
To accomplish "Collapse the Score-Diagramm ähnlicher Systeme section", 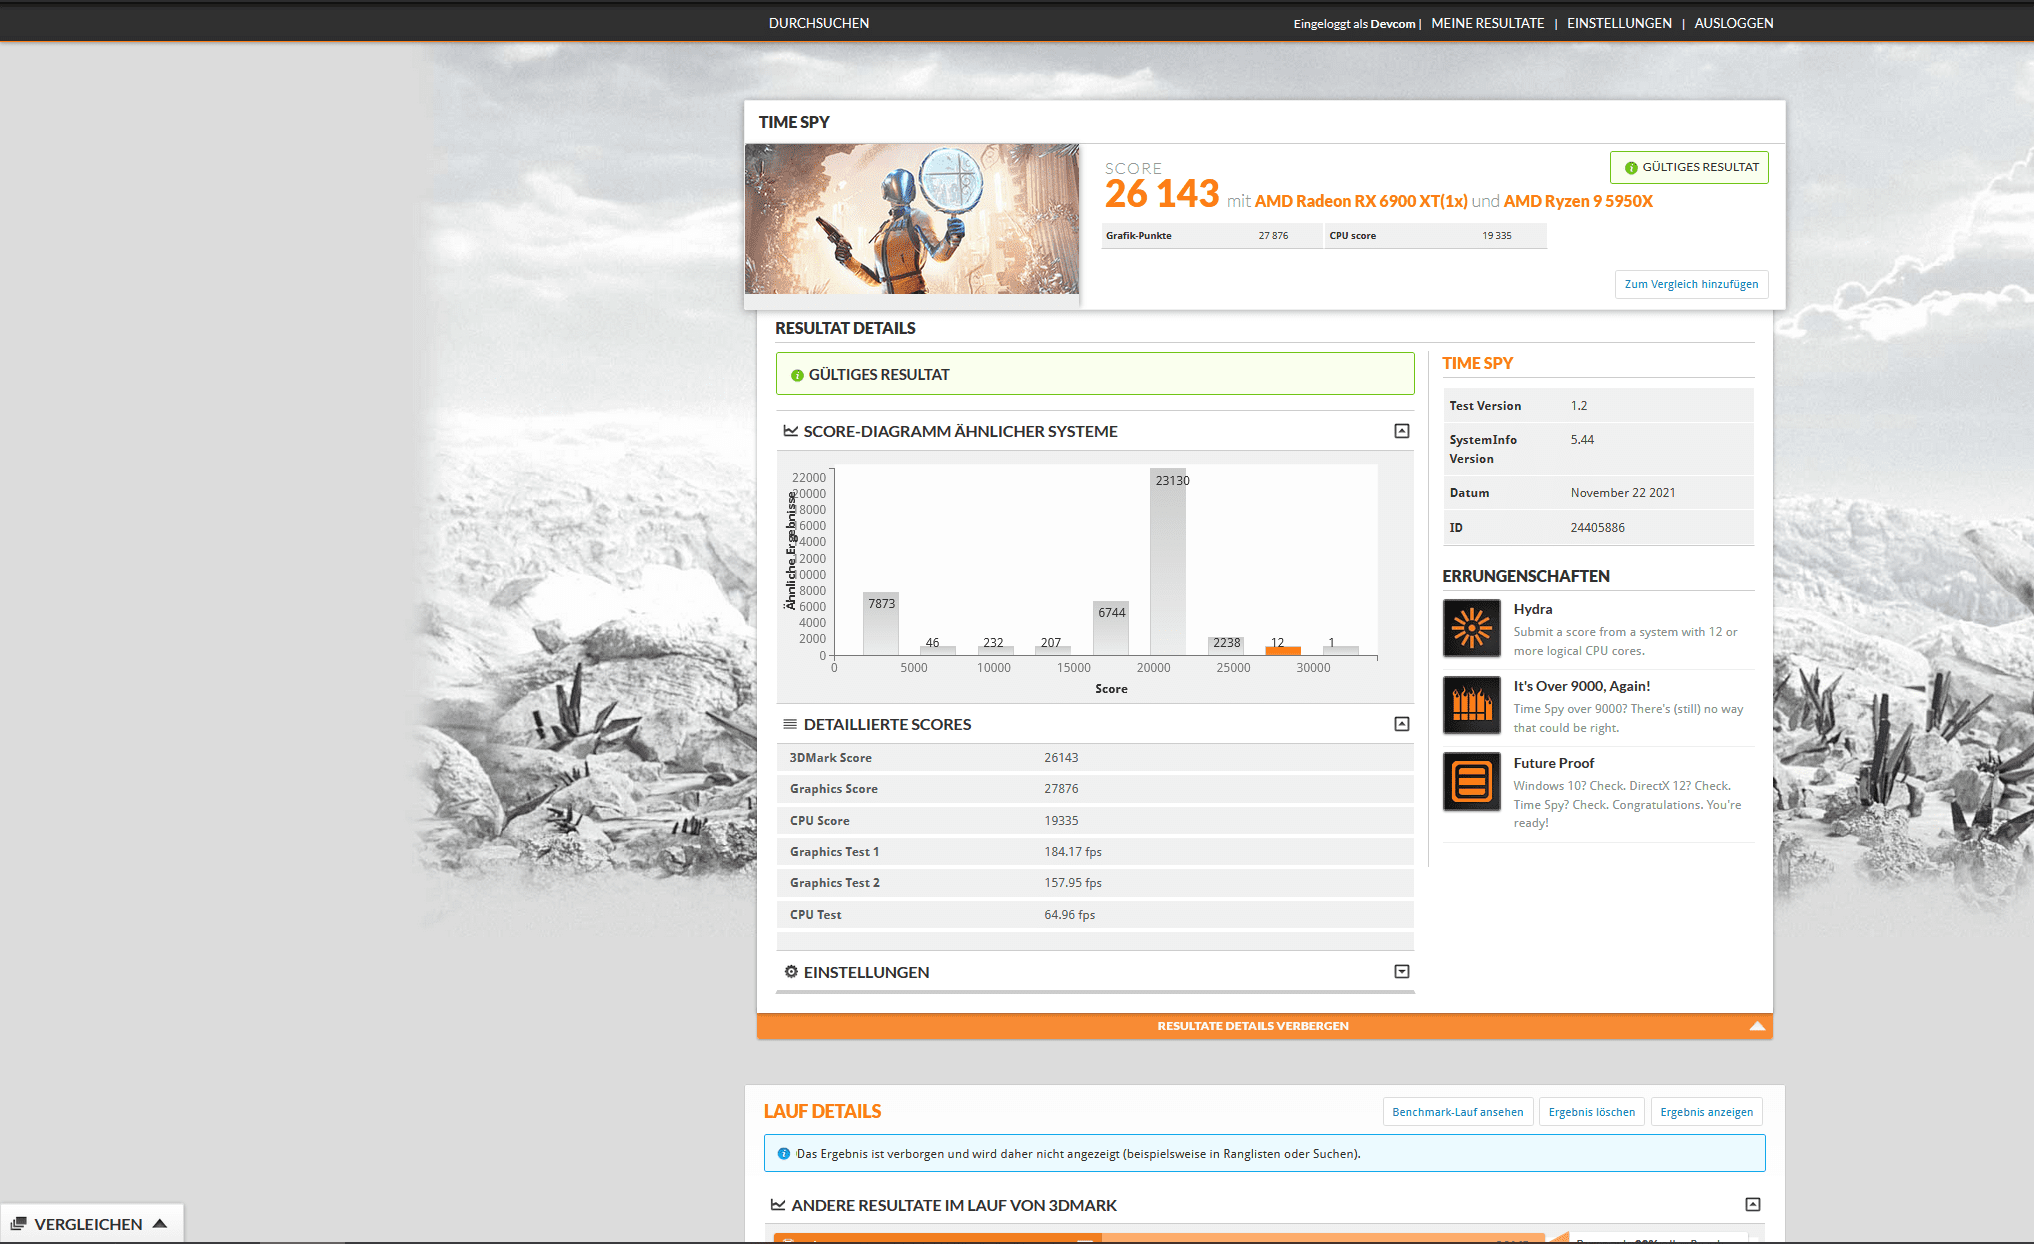I will click(x=1402, y=431).
